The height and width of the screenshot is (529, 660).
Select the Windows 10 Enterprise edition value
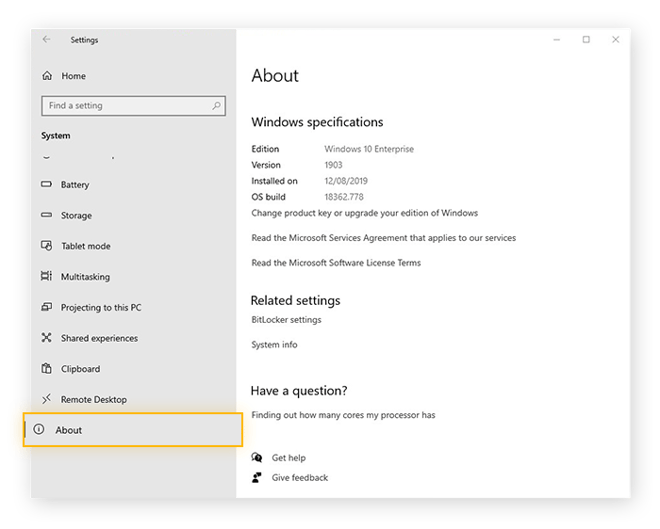tap(369, 149)
